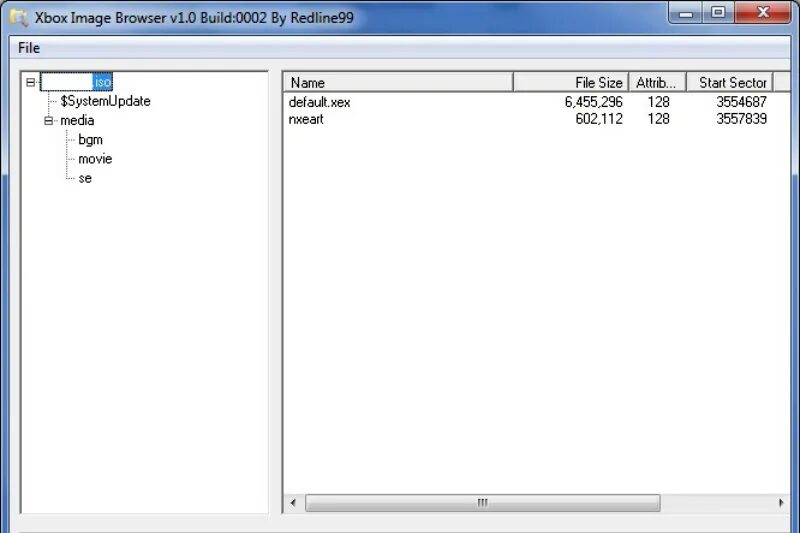The image size is (800, 533).
Task: Close the Xbox Image Browser window
Action: [x=763, y=13]
